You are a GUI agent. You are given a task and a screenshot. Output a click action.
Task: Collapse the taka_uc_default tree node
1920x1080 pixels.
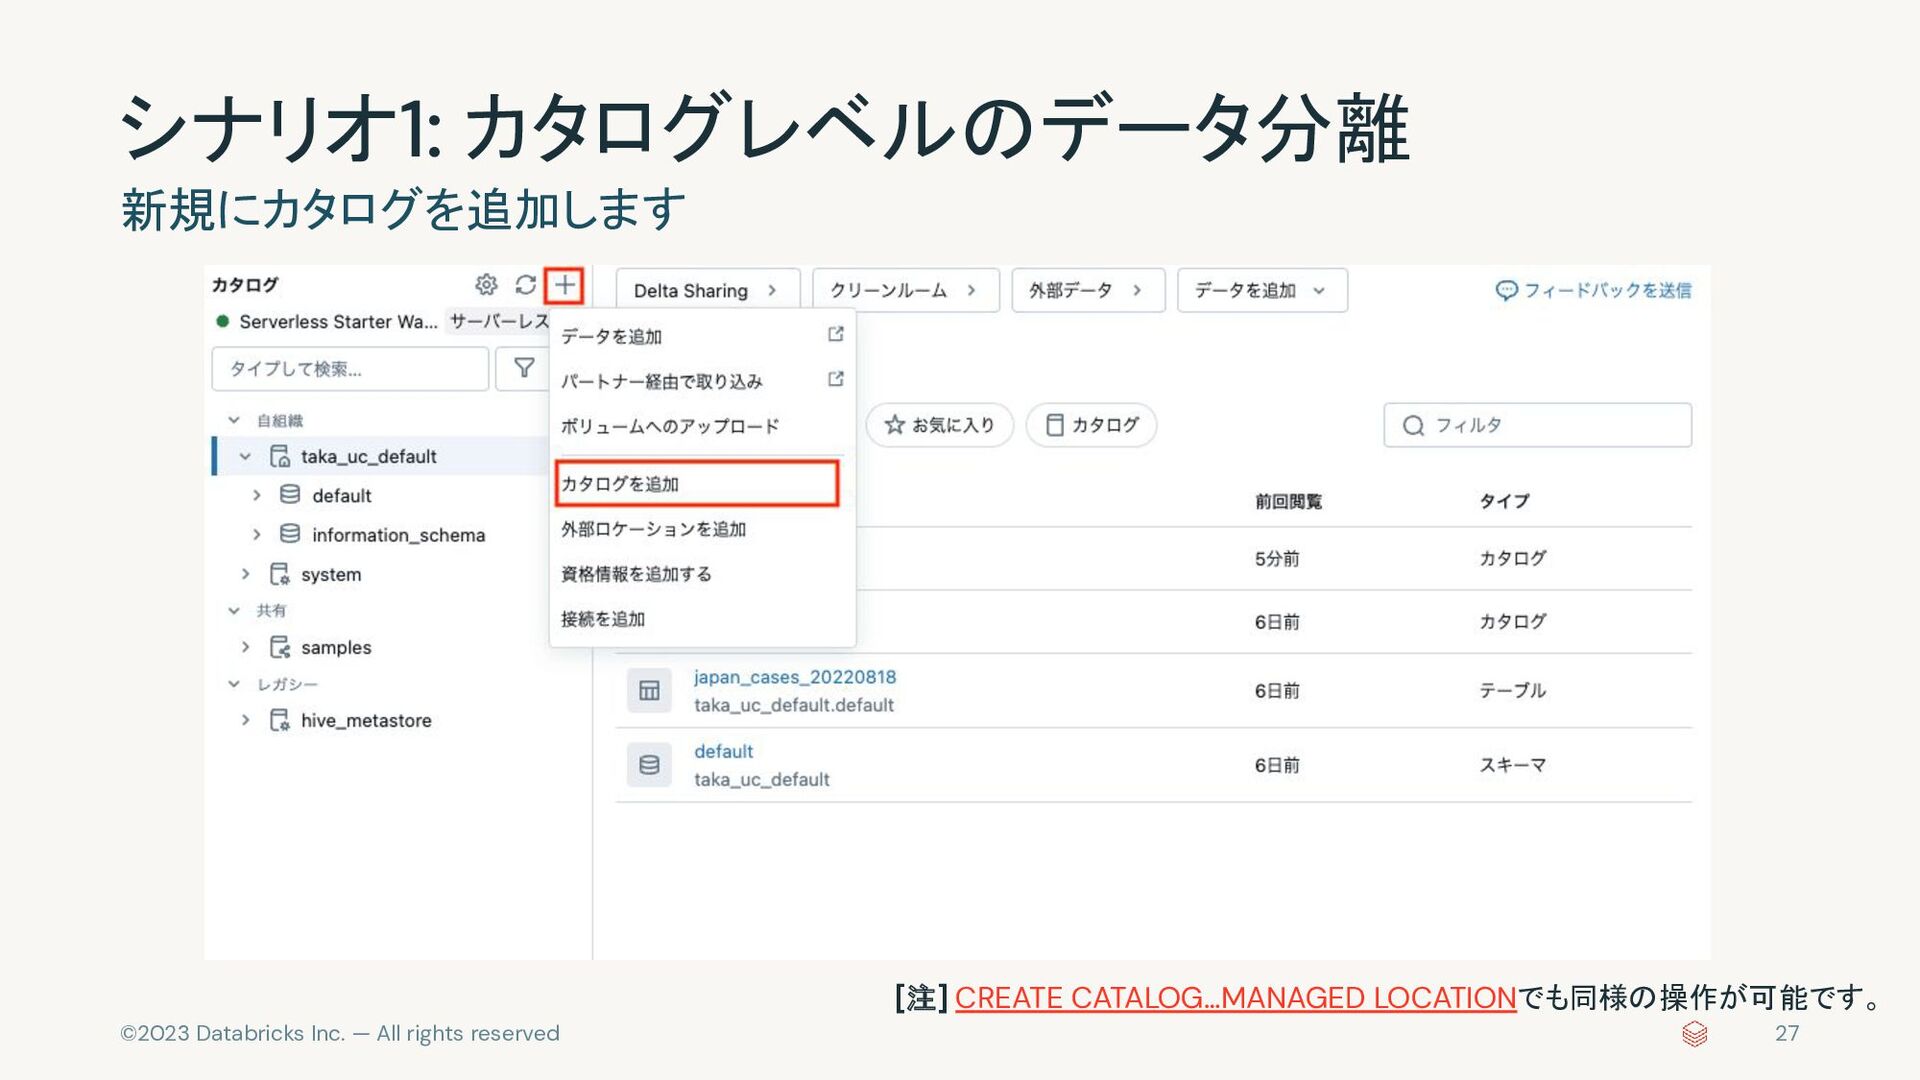coord(245,457)
